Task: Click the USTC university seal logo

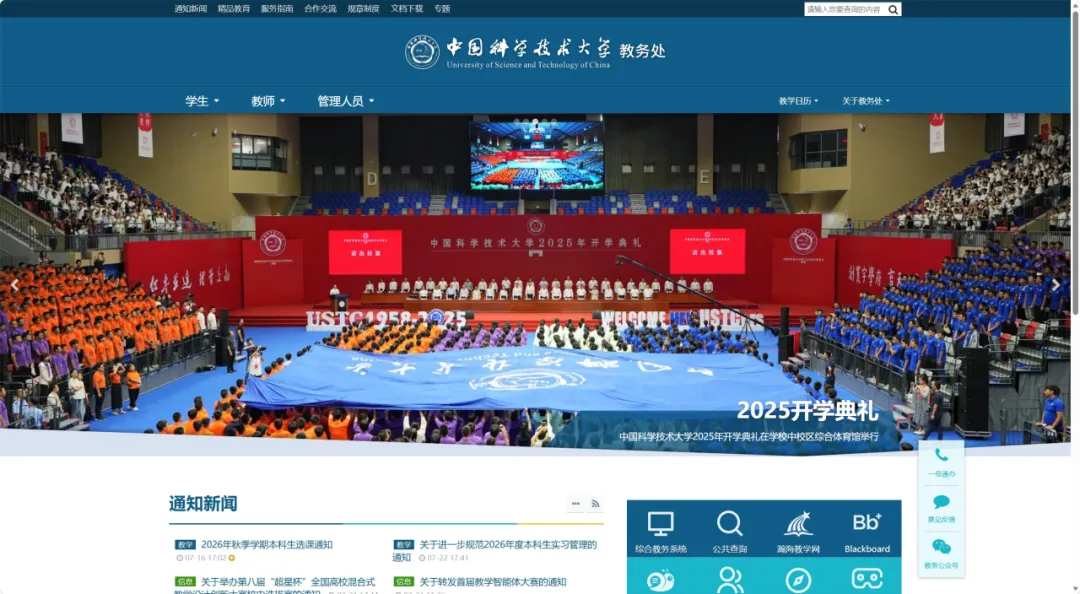Action: click(x=422, y=52)
